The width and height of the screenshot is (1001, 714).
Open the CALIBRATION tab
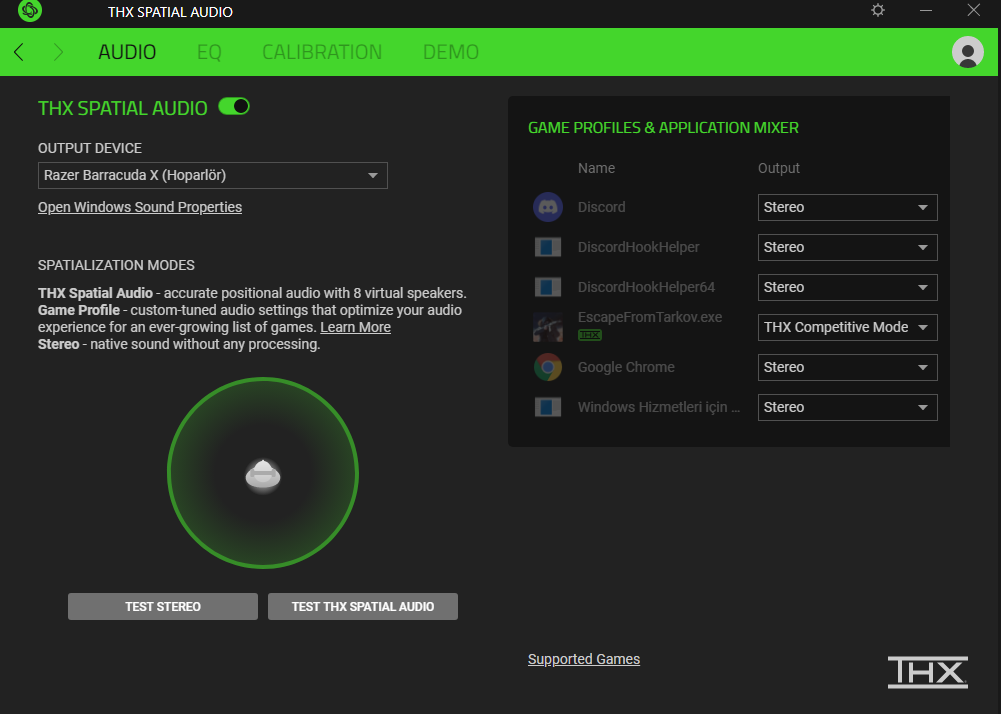point(322,52)
